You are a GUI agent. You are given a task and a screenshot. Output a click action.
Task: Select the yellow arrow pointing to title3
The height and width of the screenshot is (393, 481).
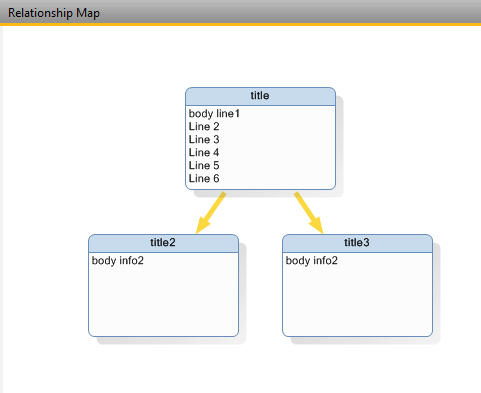(x=309, y=213)
